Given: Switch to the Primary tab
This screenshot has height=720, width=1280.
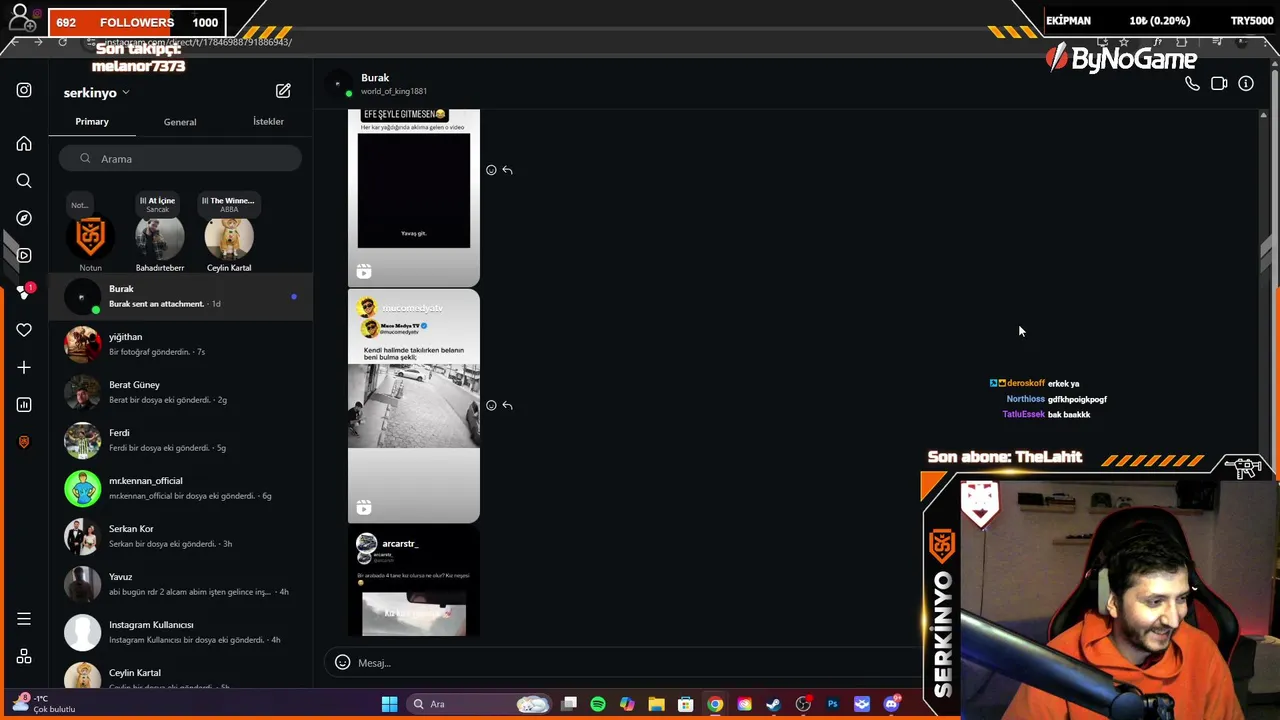Looking at the screenshot, I should [92, 122].
